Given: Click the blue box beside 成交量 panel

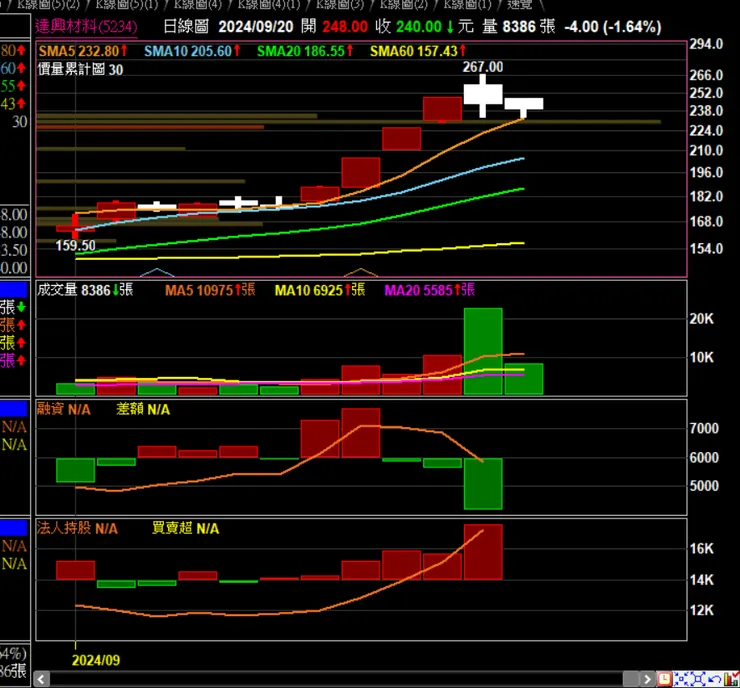Looking at the screenshot, I should coord(14,289).
